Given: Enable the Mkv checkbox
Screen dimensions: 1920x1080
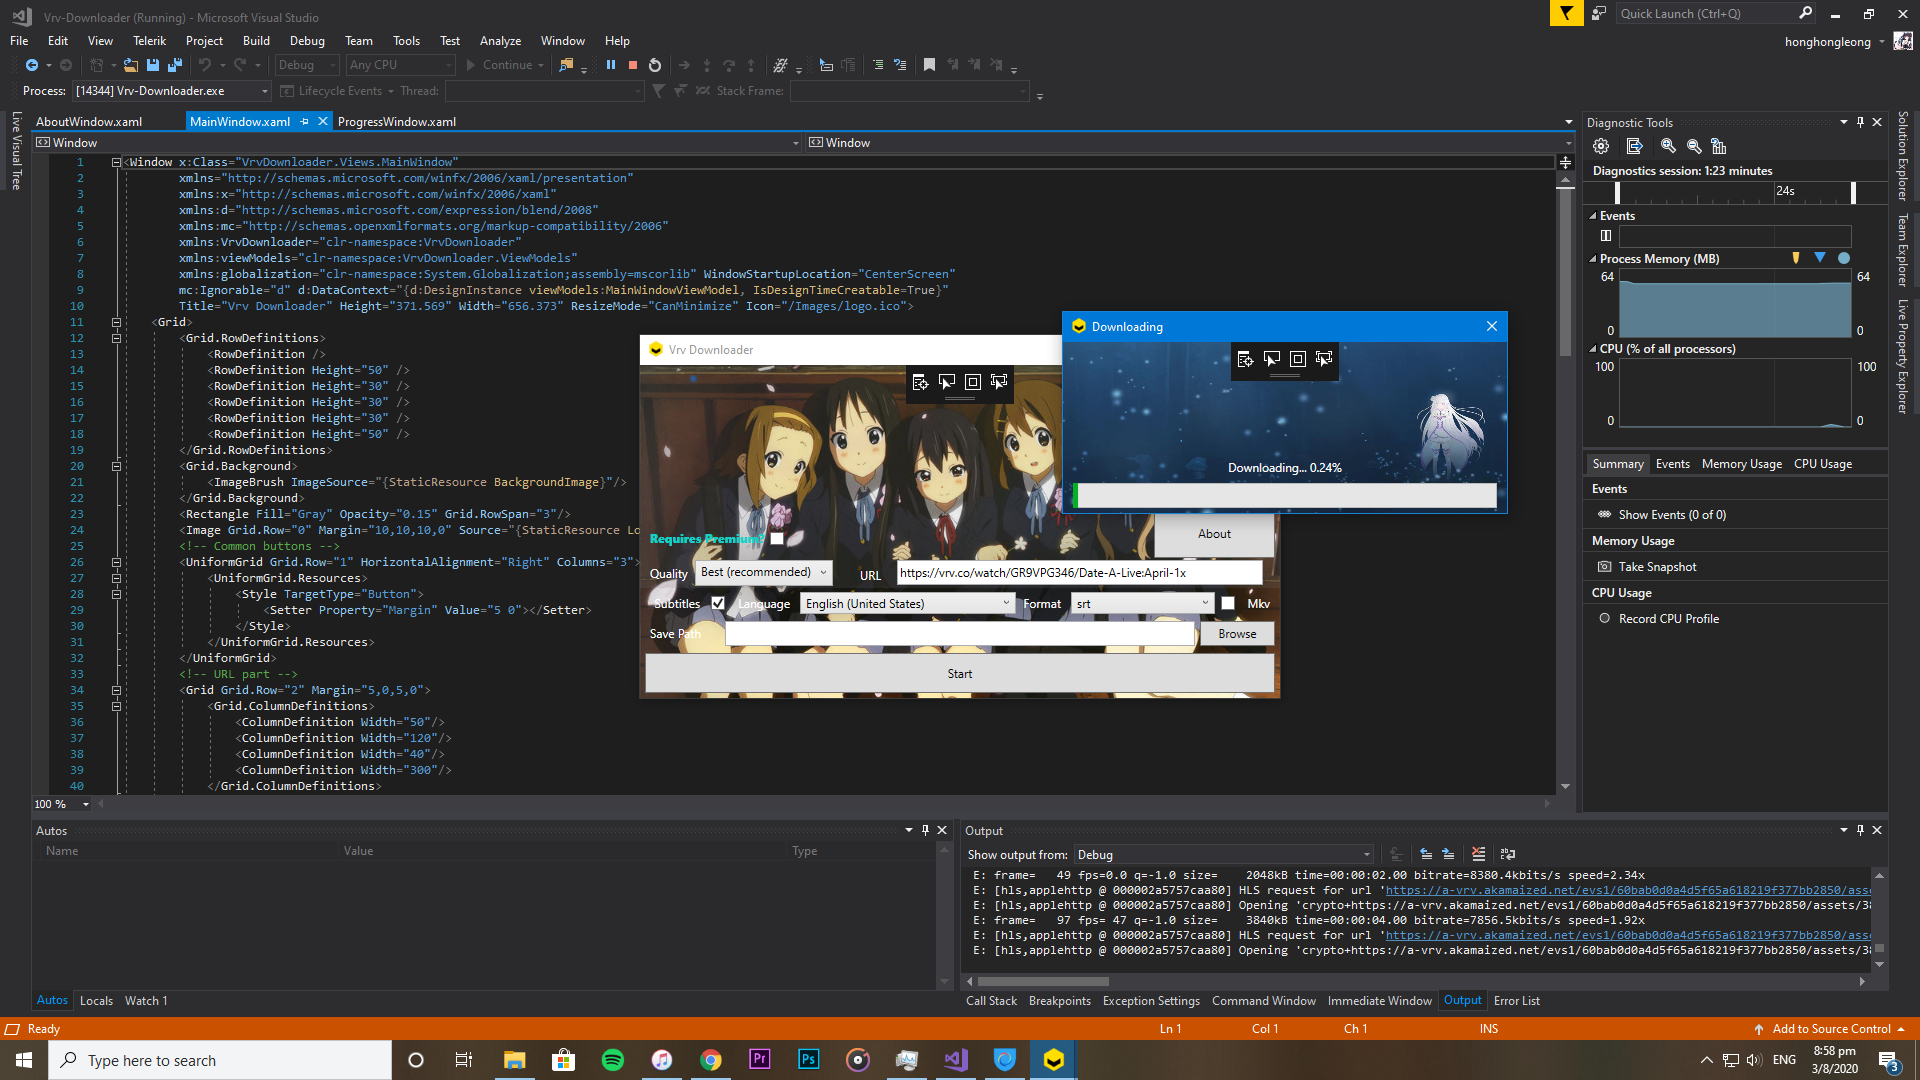Looking at the screenshot, I should (1228, 603).
